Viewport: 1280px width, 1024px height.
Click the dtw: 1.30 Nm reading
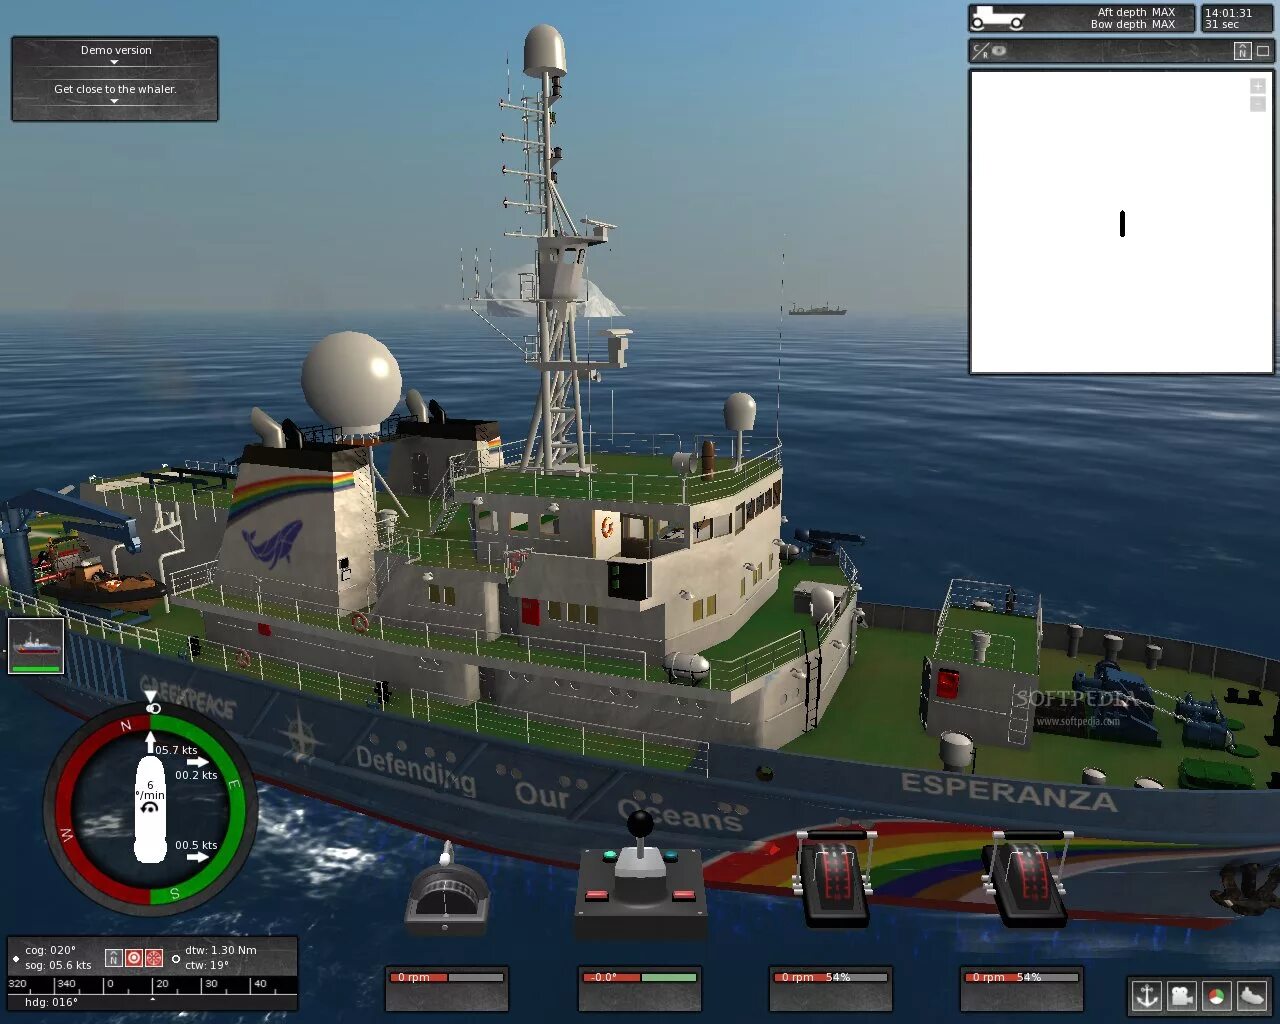[x=220, y=950]
